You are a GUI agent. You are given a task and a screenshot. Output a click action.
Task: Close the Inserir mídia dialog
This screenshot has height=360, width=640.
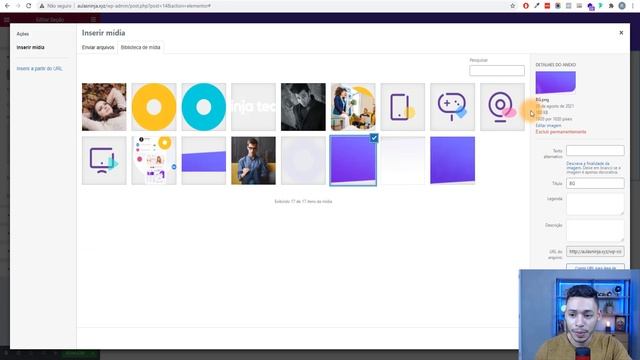point(621,33)
